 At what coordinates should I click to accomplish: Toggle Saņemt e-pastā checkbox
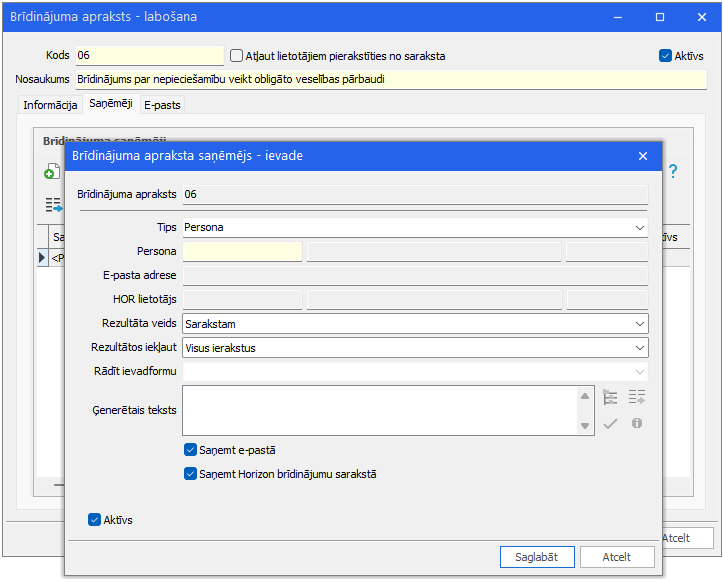[190, 450]
